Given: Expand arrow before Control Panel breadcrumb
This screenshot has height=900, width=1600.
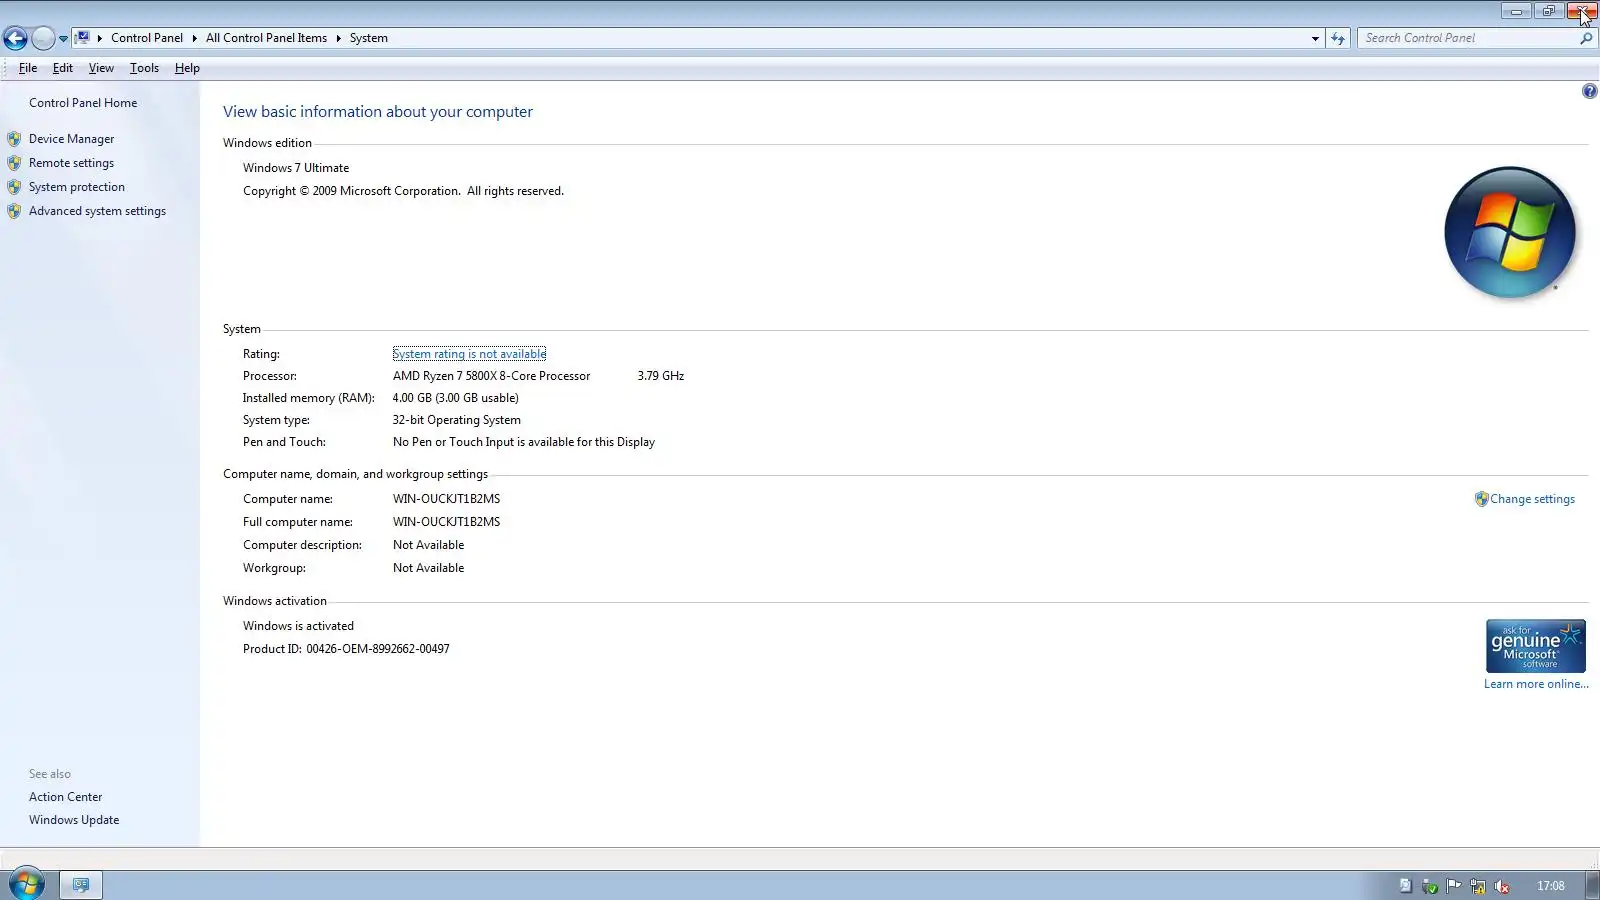Looking at the screenshot, I should tap(100, 38).
